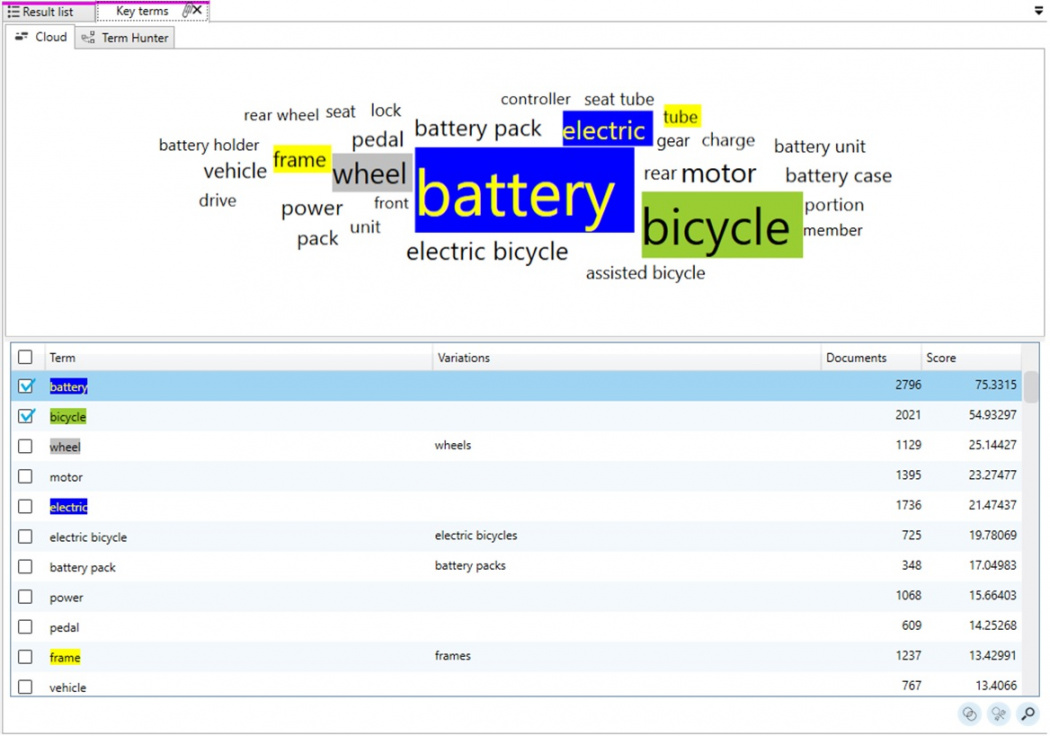This screenshot has width=1050, height=736.
Task: Close the Key terms tab
Action: tap(198, 10)
